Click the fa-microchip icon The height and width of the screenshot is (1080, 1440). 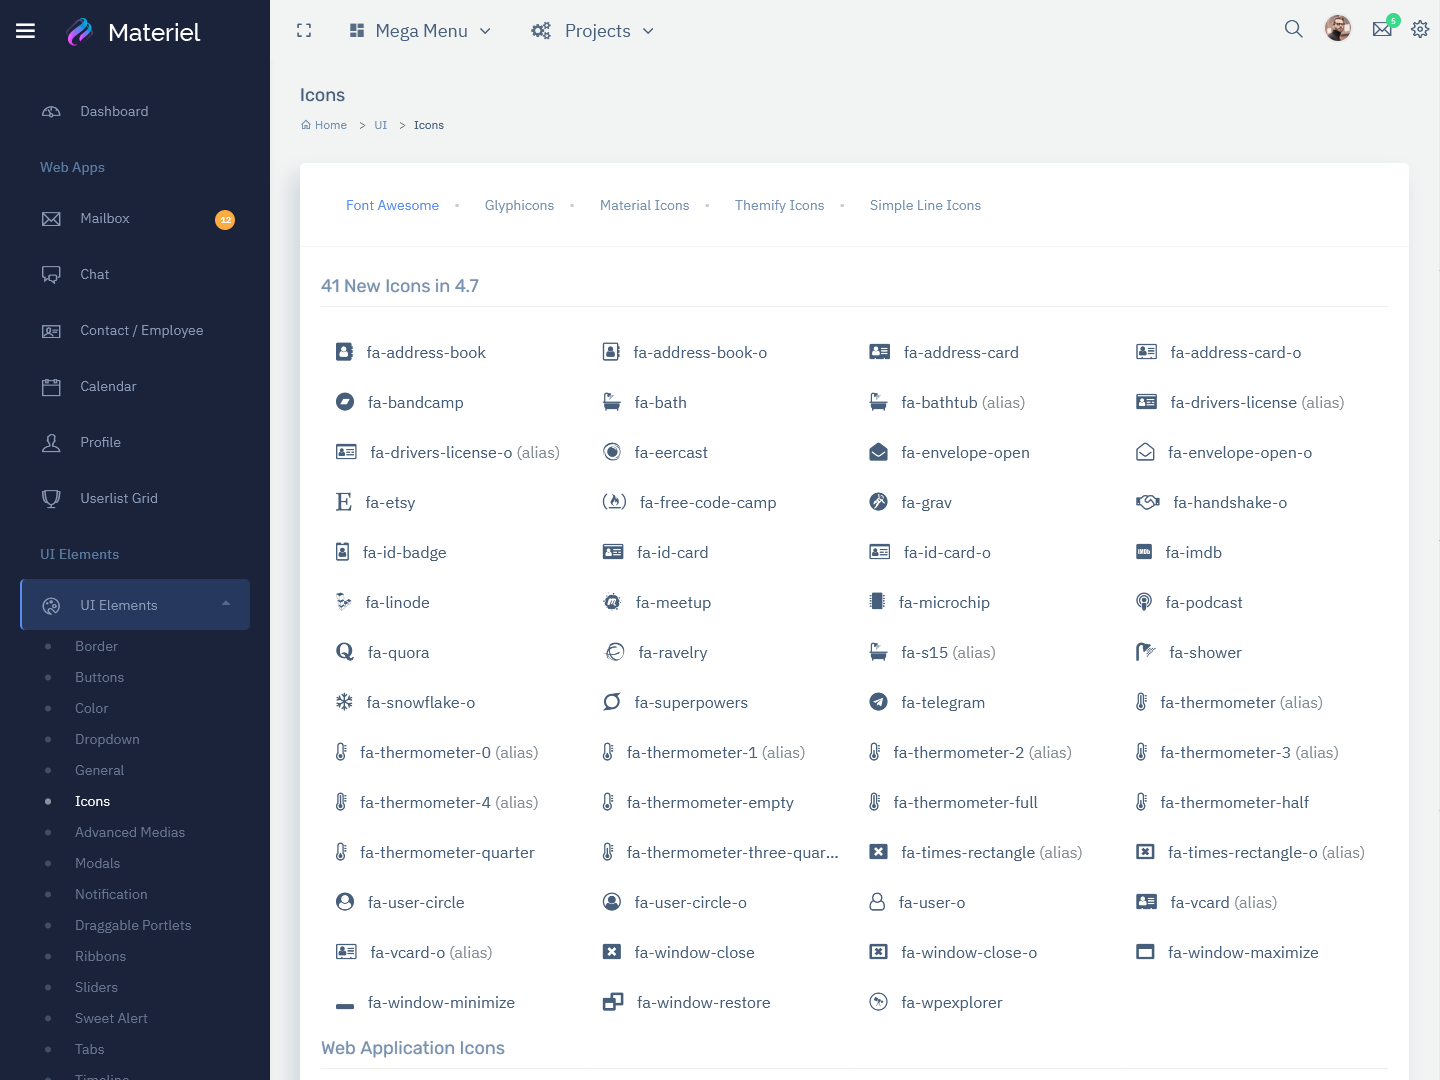pyautogui.click(x=877, y=602)
